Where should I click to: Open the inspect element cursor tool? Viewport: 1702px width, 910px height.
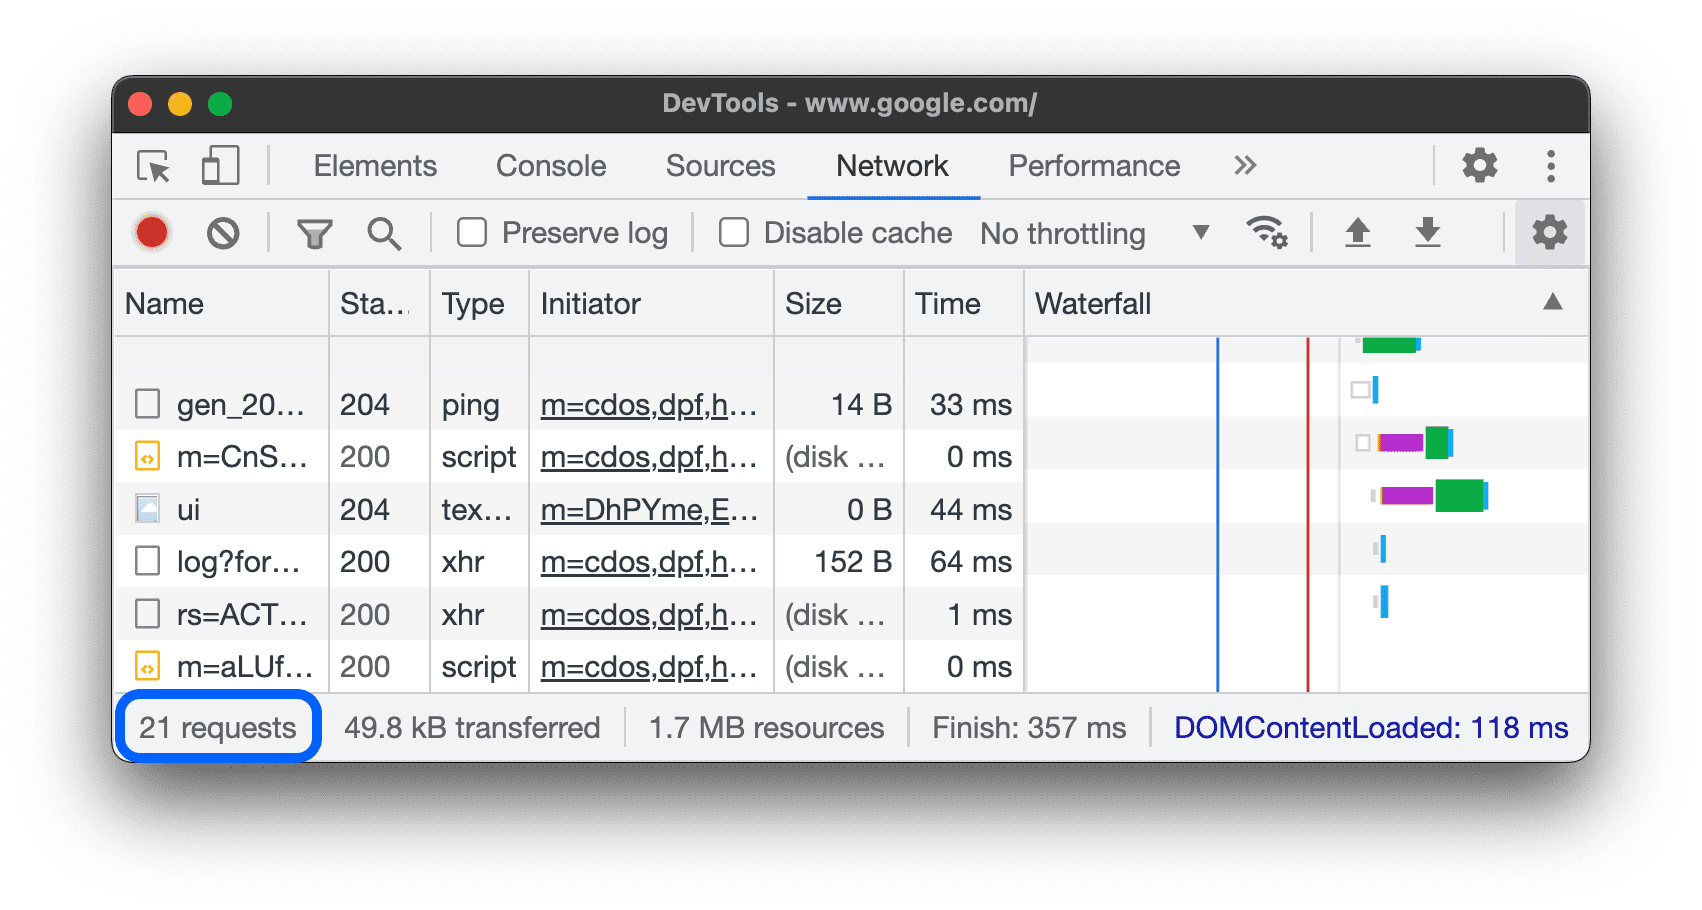152,166
